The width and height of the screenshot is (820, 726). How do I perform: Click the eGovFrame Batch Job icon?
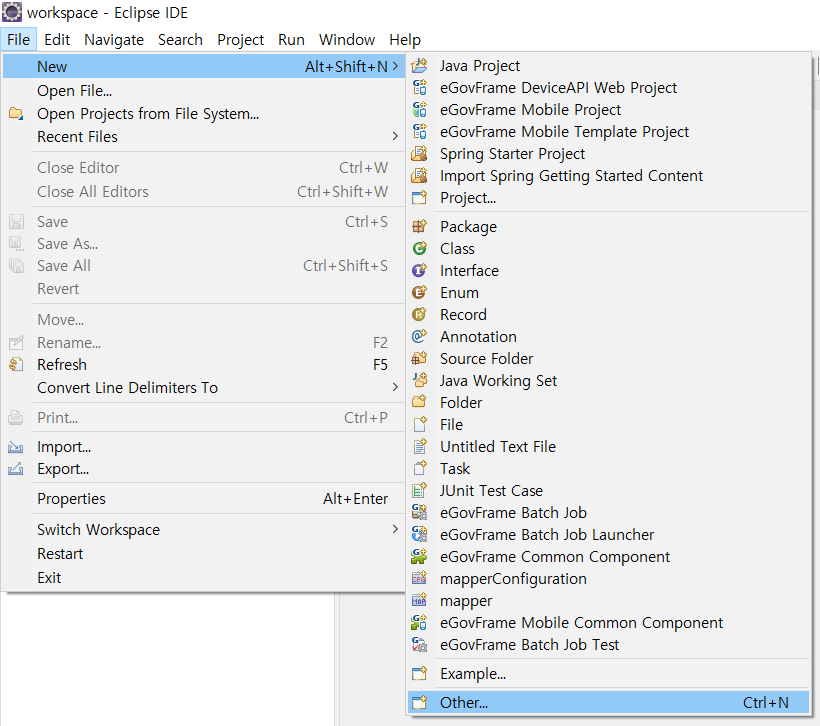click(x=419, y=513)
